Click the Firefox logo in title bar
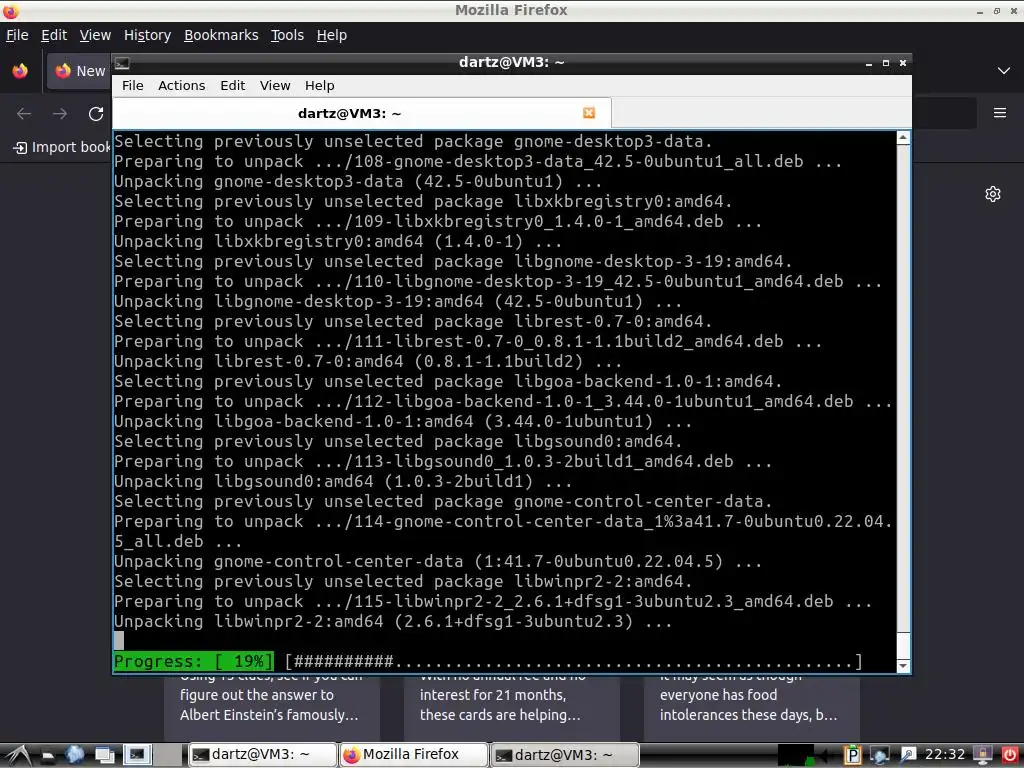 (10, 10)
